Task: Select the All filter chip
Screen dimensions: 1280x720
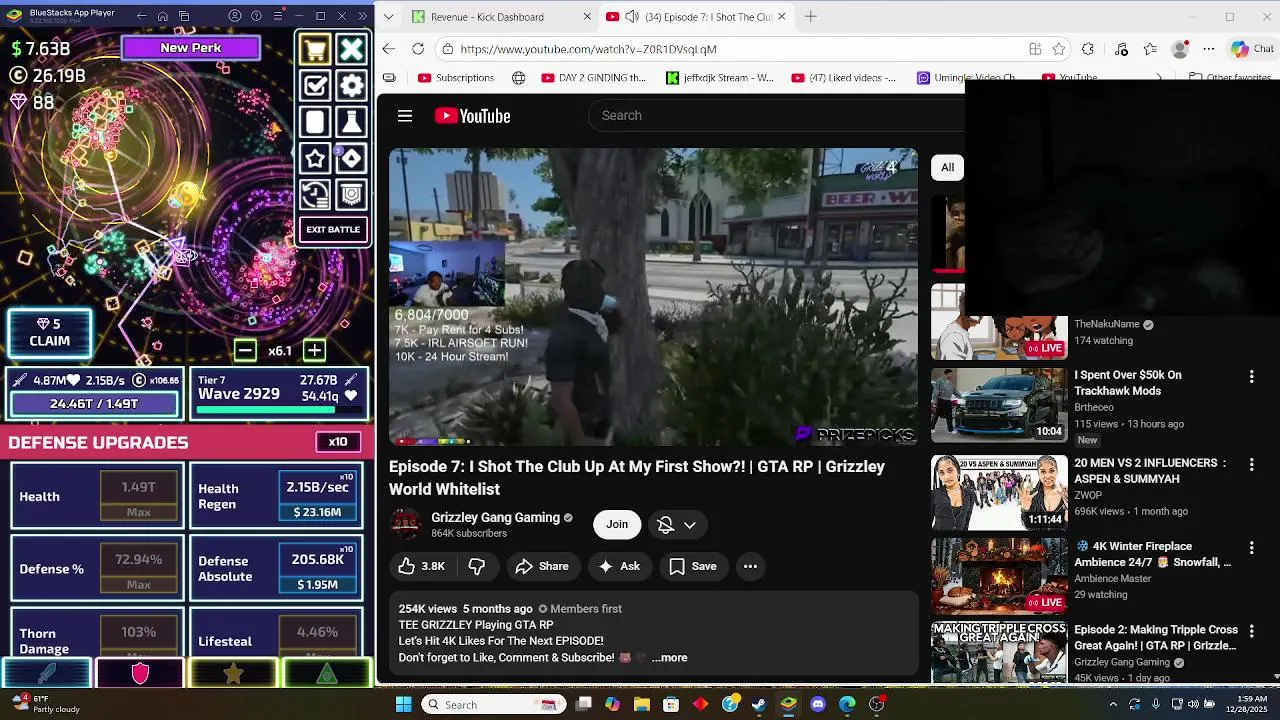Action: 947,168
